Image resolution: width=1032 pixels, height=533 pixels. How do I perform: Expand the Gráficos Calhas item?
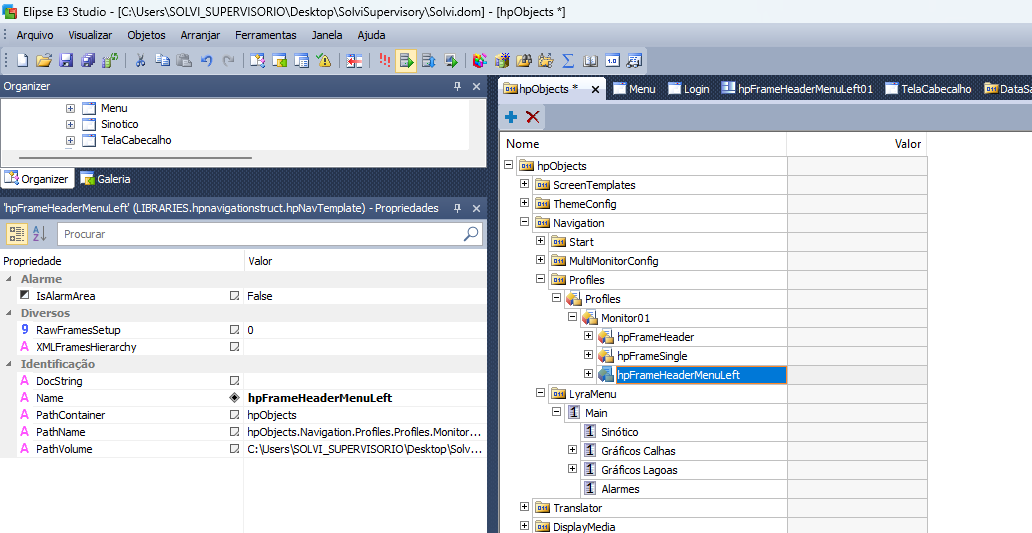pyautogui.click(x=573, y=450)
